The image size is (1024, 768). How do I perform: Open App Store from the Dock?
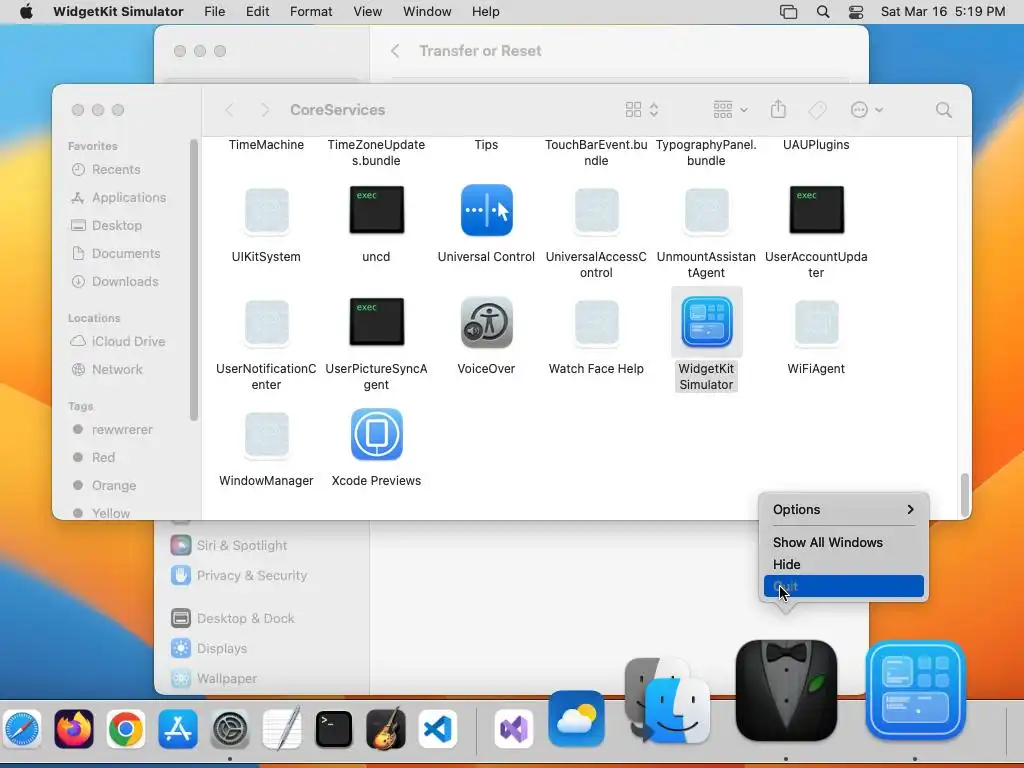pyautogui.click(x=178, y=729)
